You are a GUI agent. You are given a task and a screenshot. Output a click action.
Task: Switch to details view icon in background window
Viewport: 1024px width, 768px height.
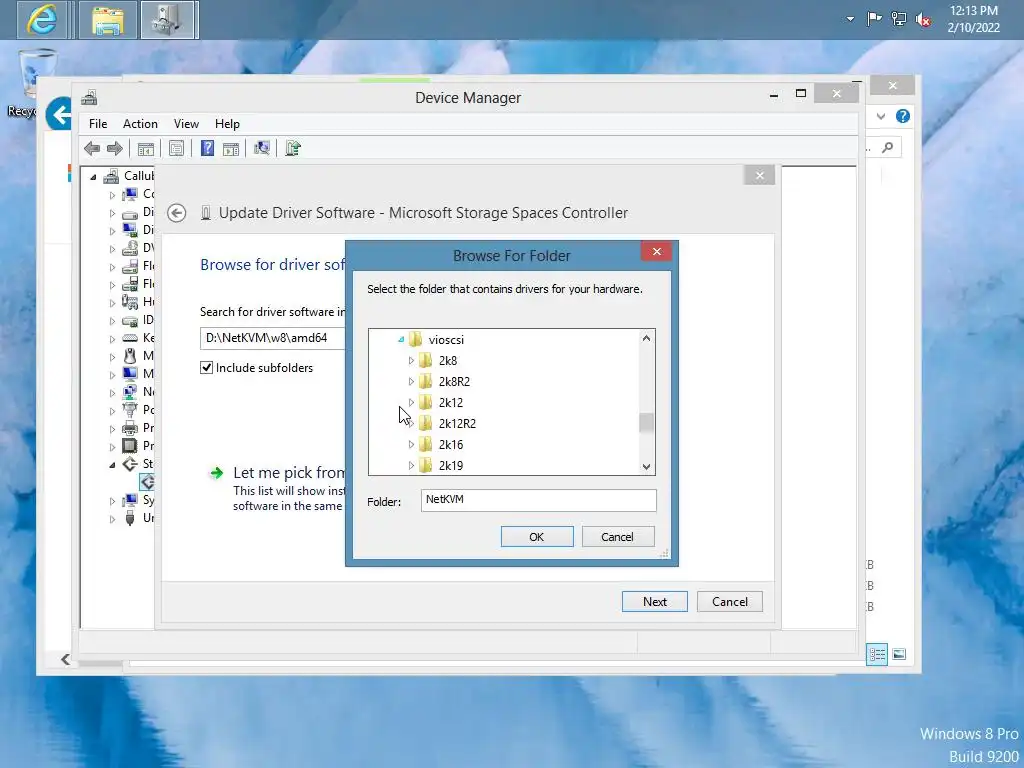(876, 654)
